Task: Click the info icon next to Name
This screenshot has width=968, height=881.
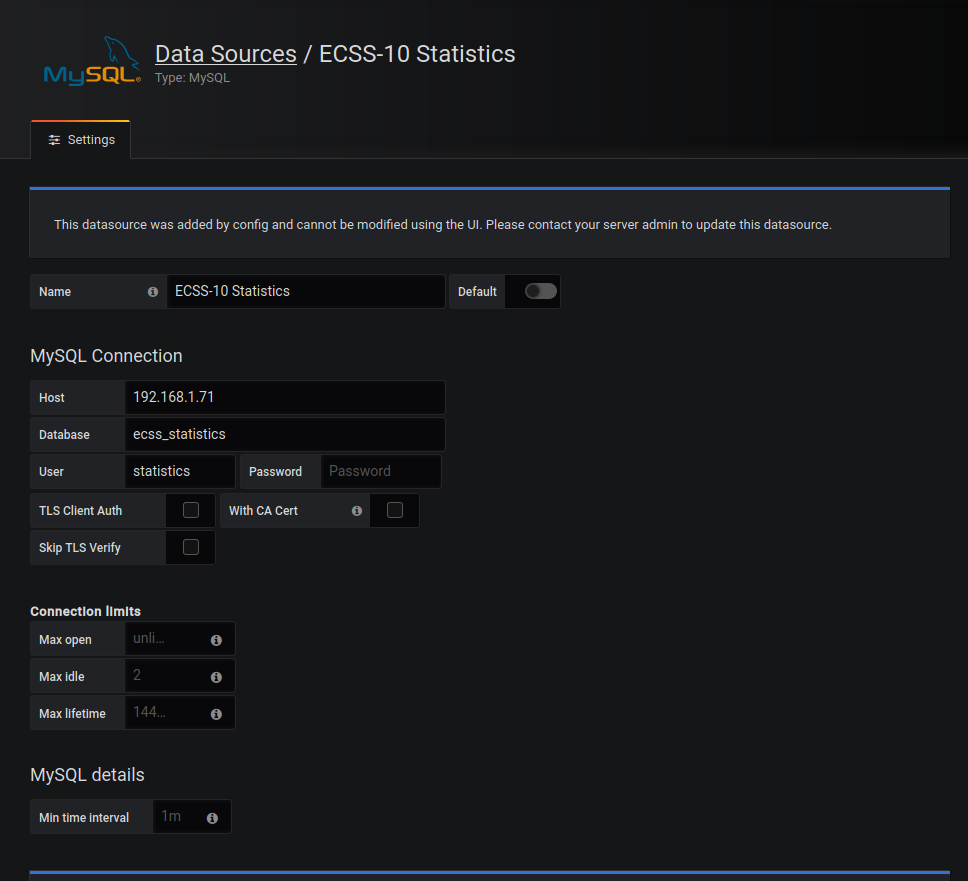Action: [153, 292]
